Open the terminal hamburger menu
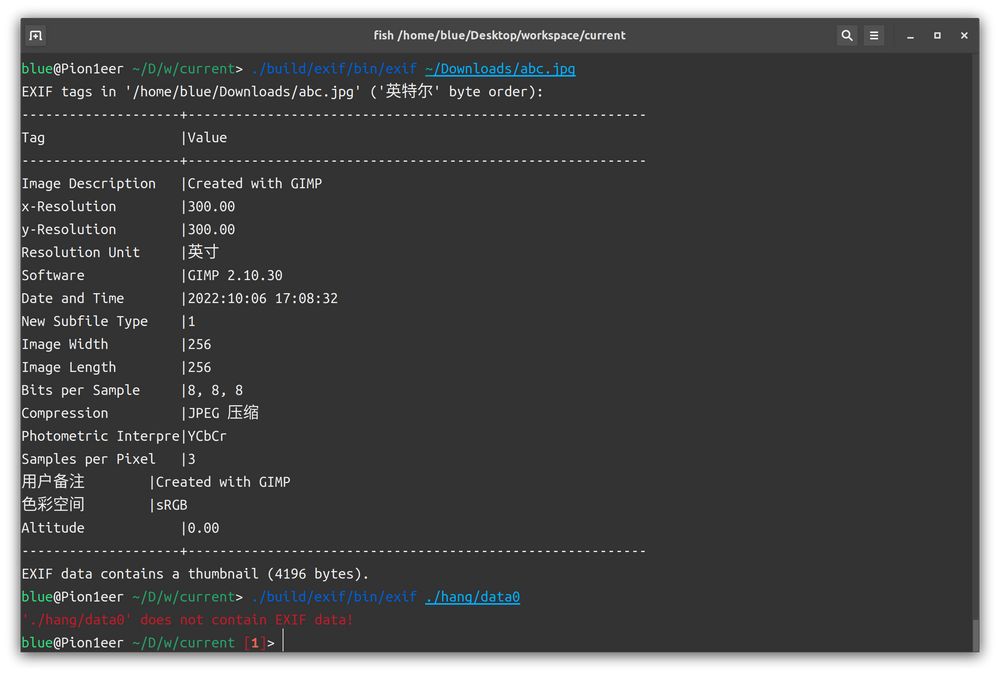The width and height of the screenshot is (1000, 675). (873, 35)
